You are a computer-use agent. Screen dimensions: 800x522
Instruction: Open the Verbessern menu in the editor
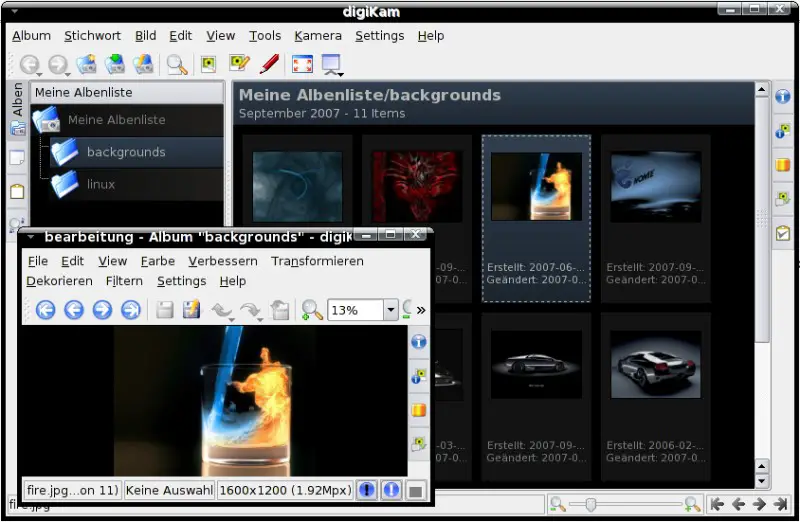[223, 261]
